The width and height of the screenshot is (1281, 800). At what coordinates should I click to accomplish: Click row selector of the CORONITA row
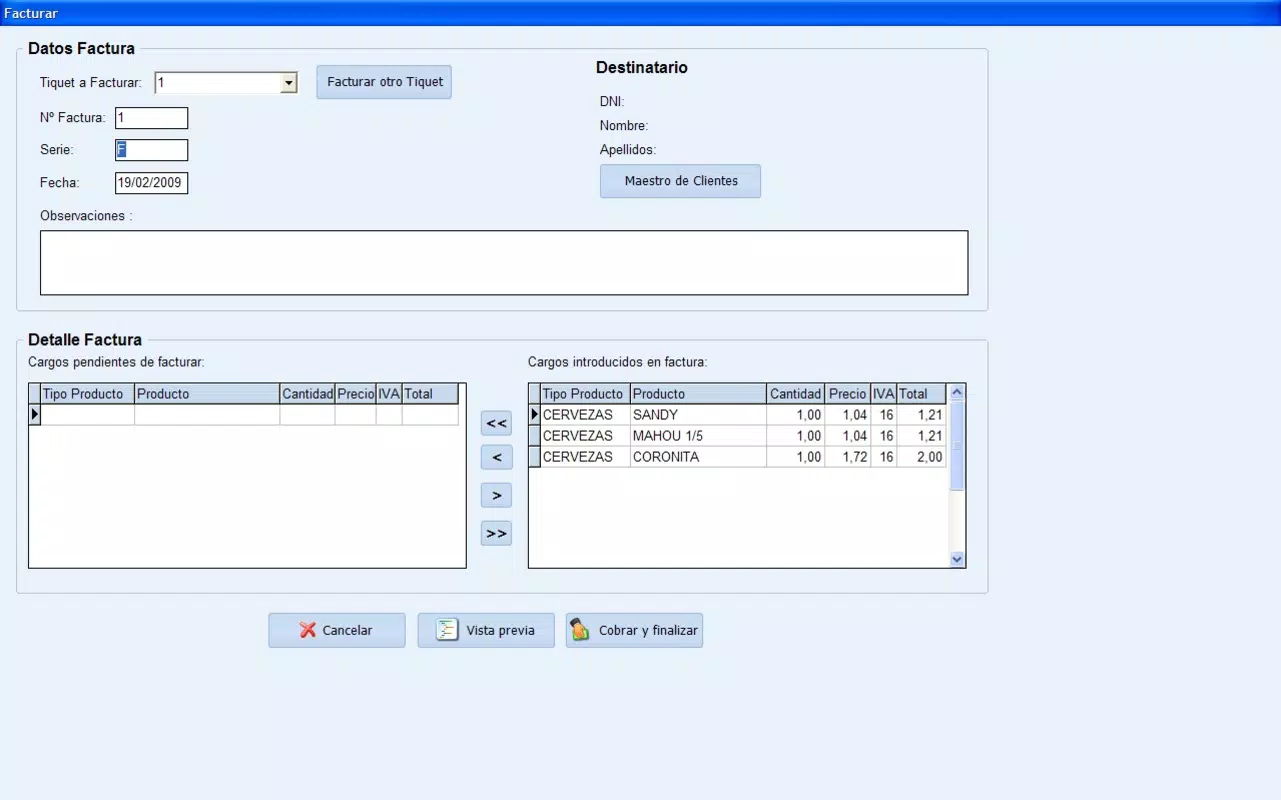click(534, 457)
